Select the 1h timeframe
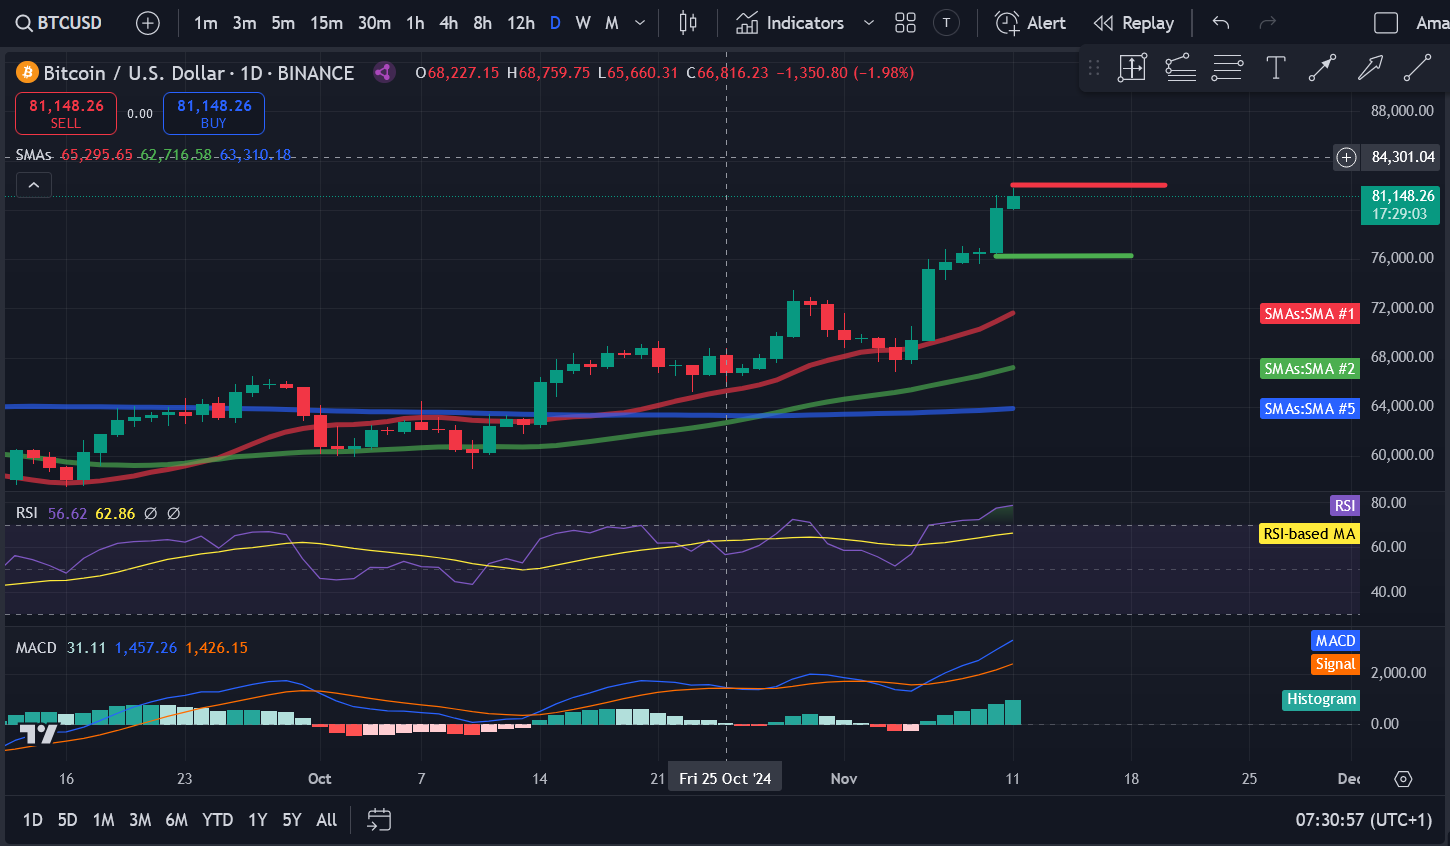The width and height of the screenshot is (1450, 846). pos(415,23)
